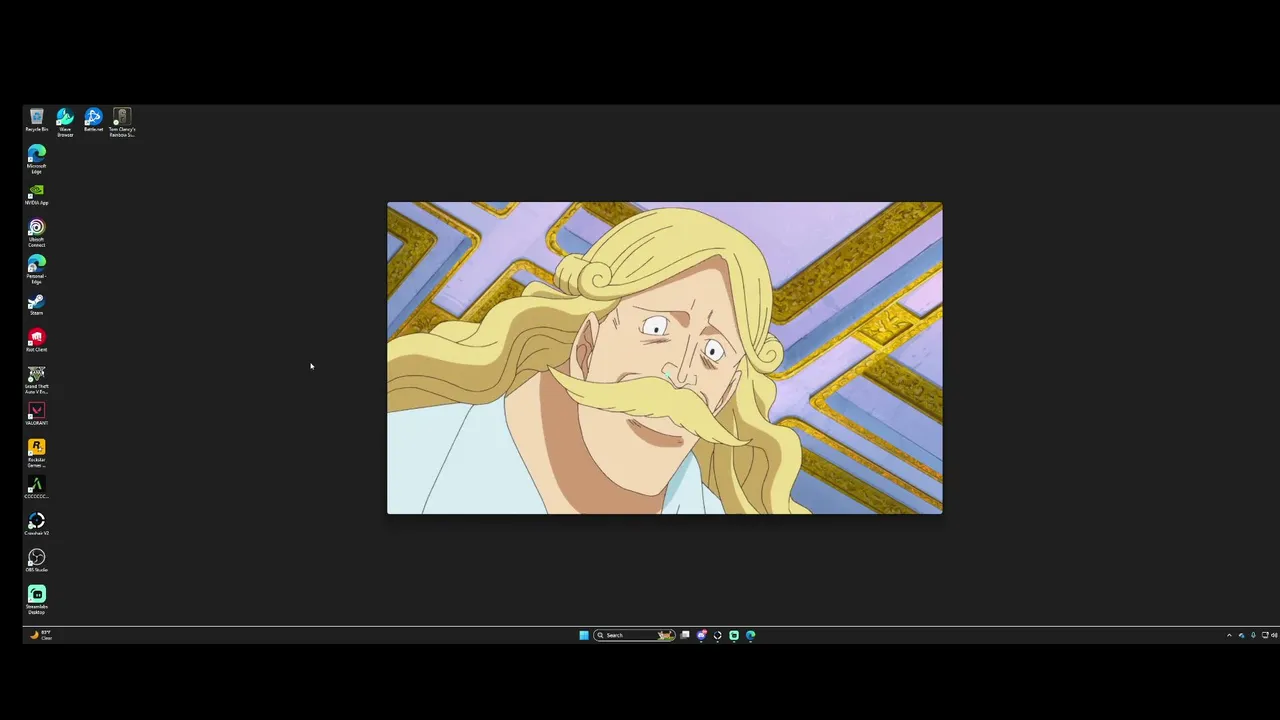1280x720 pixels.
Task: Select the Microsoft Edge desktop shortcut
Action: click(x=36, y=159)
